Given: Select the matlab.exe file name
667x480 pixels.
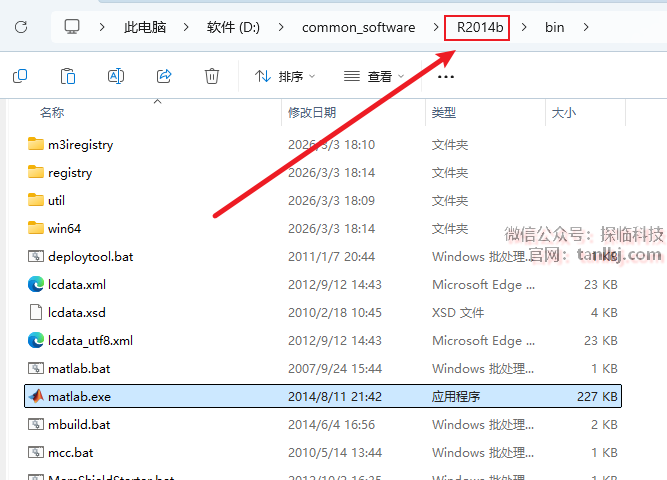Looking at the screenshot, I should (x=79, y=397).
